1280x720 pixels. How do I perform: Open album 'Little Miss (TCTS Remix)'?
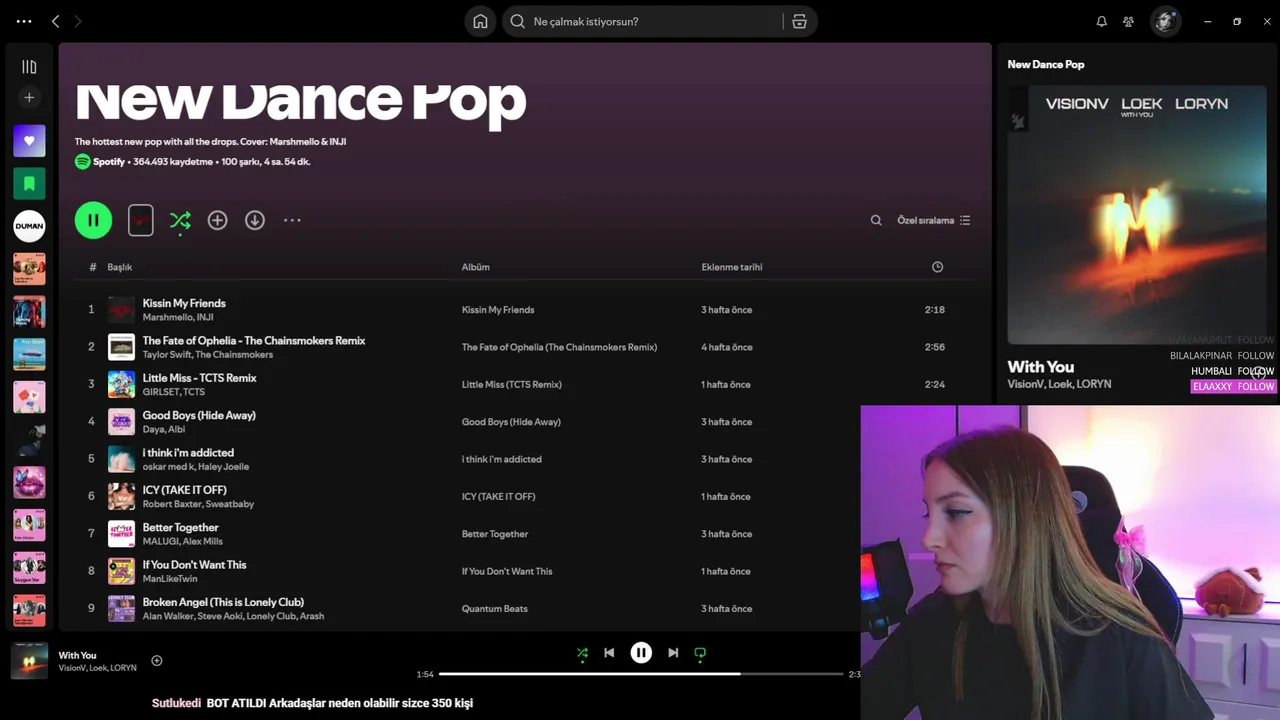click(x=511, y=384)
